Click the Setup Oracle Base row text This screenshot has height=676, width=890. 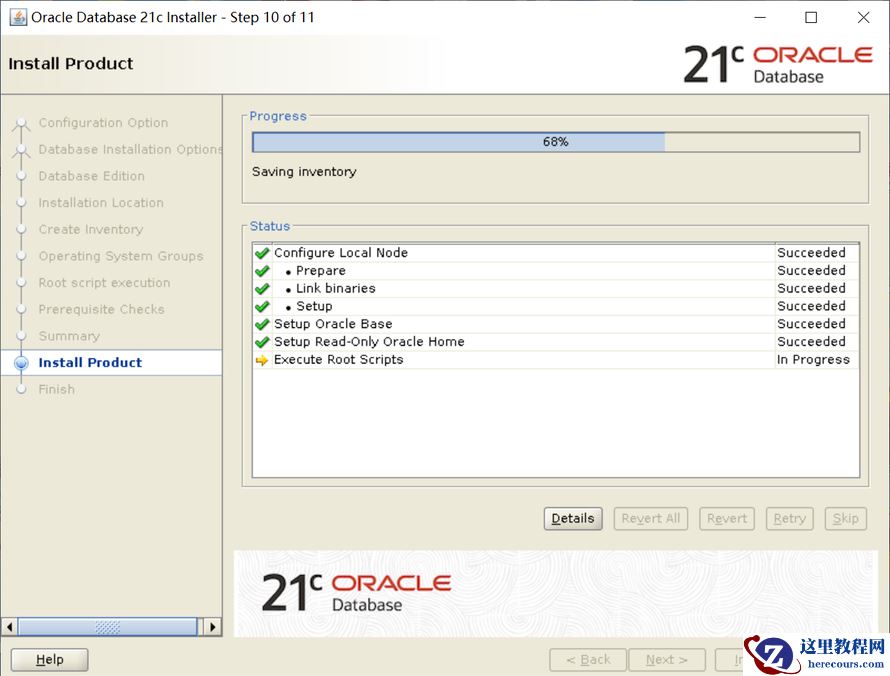tap(333, 324)
